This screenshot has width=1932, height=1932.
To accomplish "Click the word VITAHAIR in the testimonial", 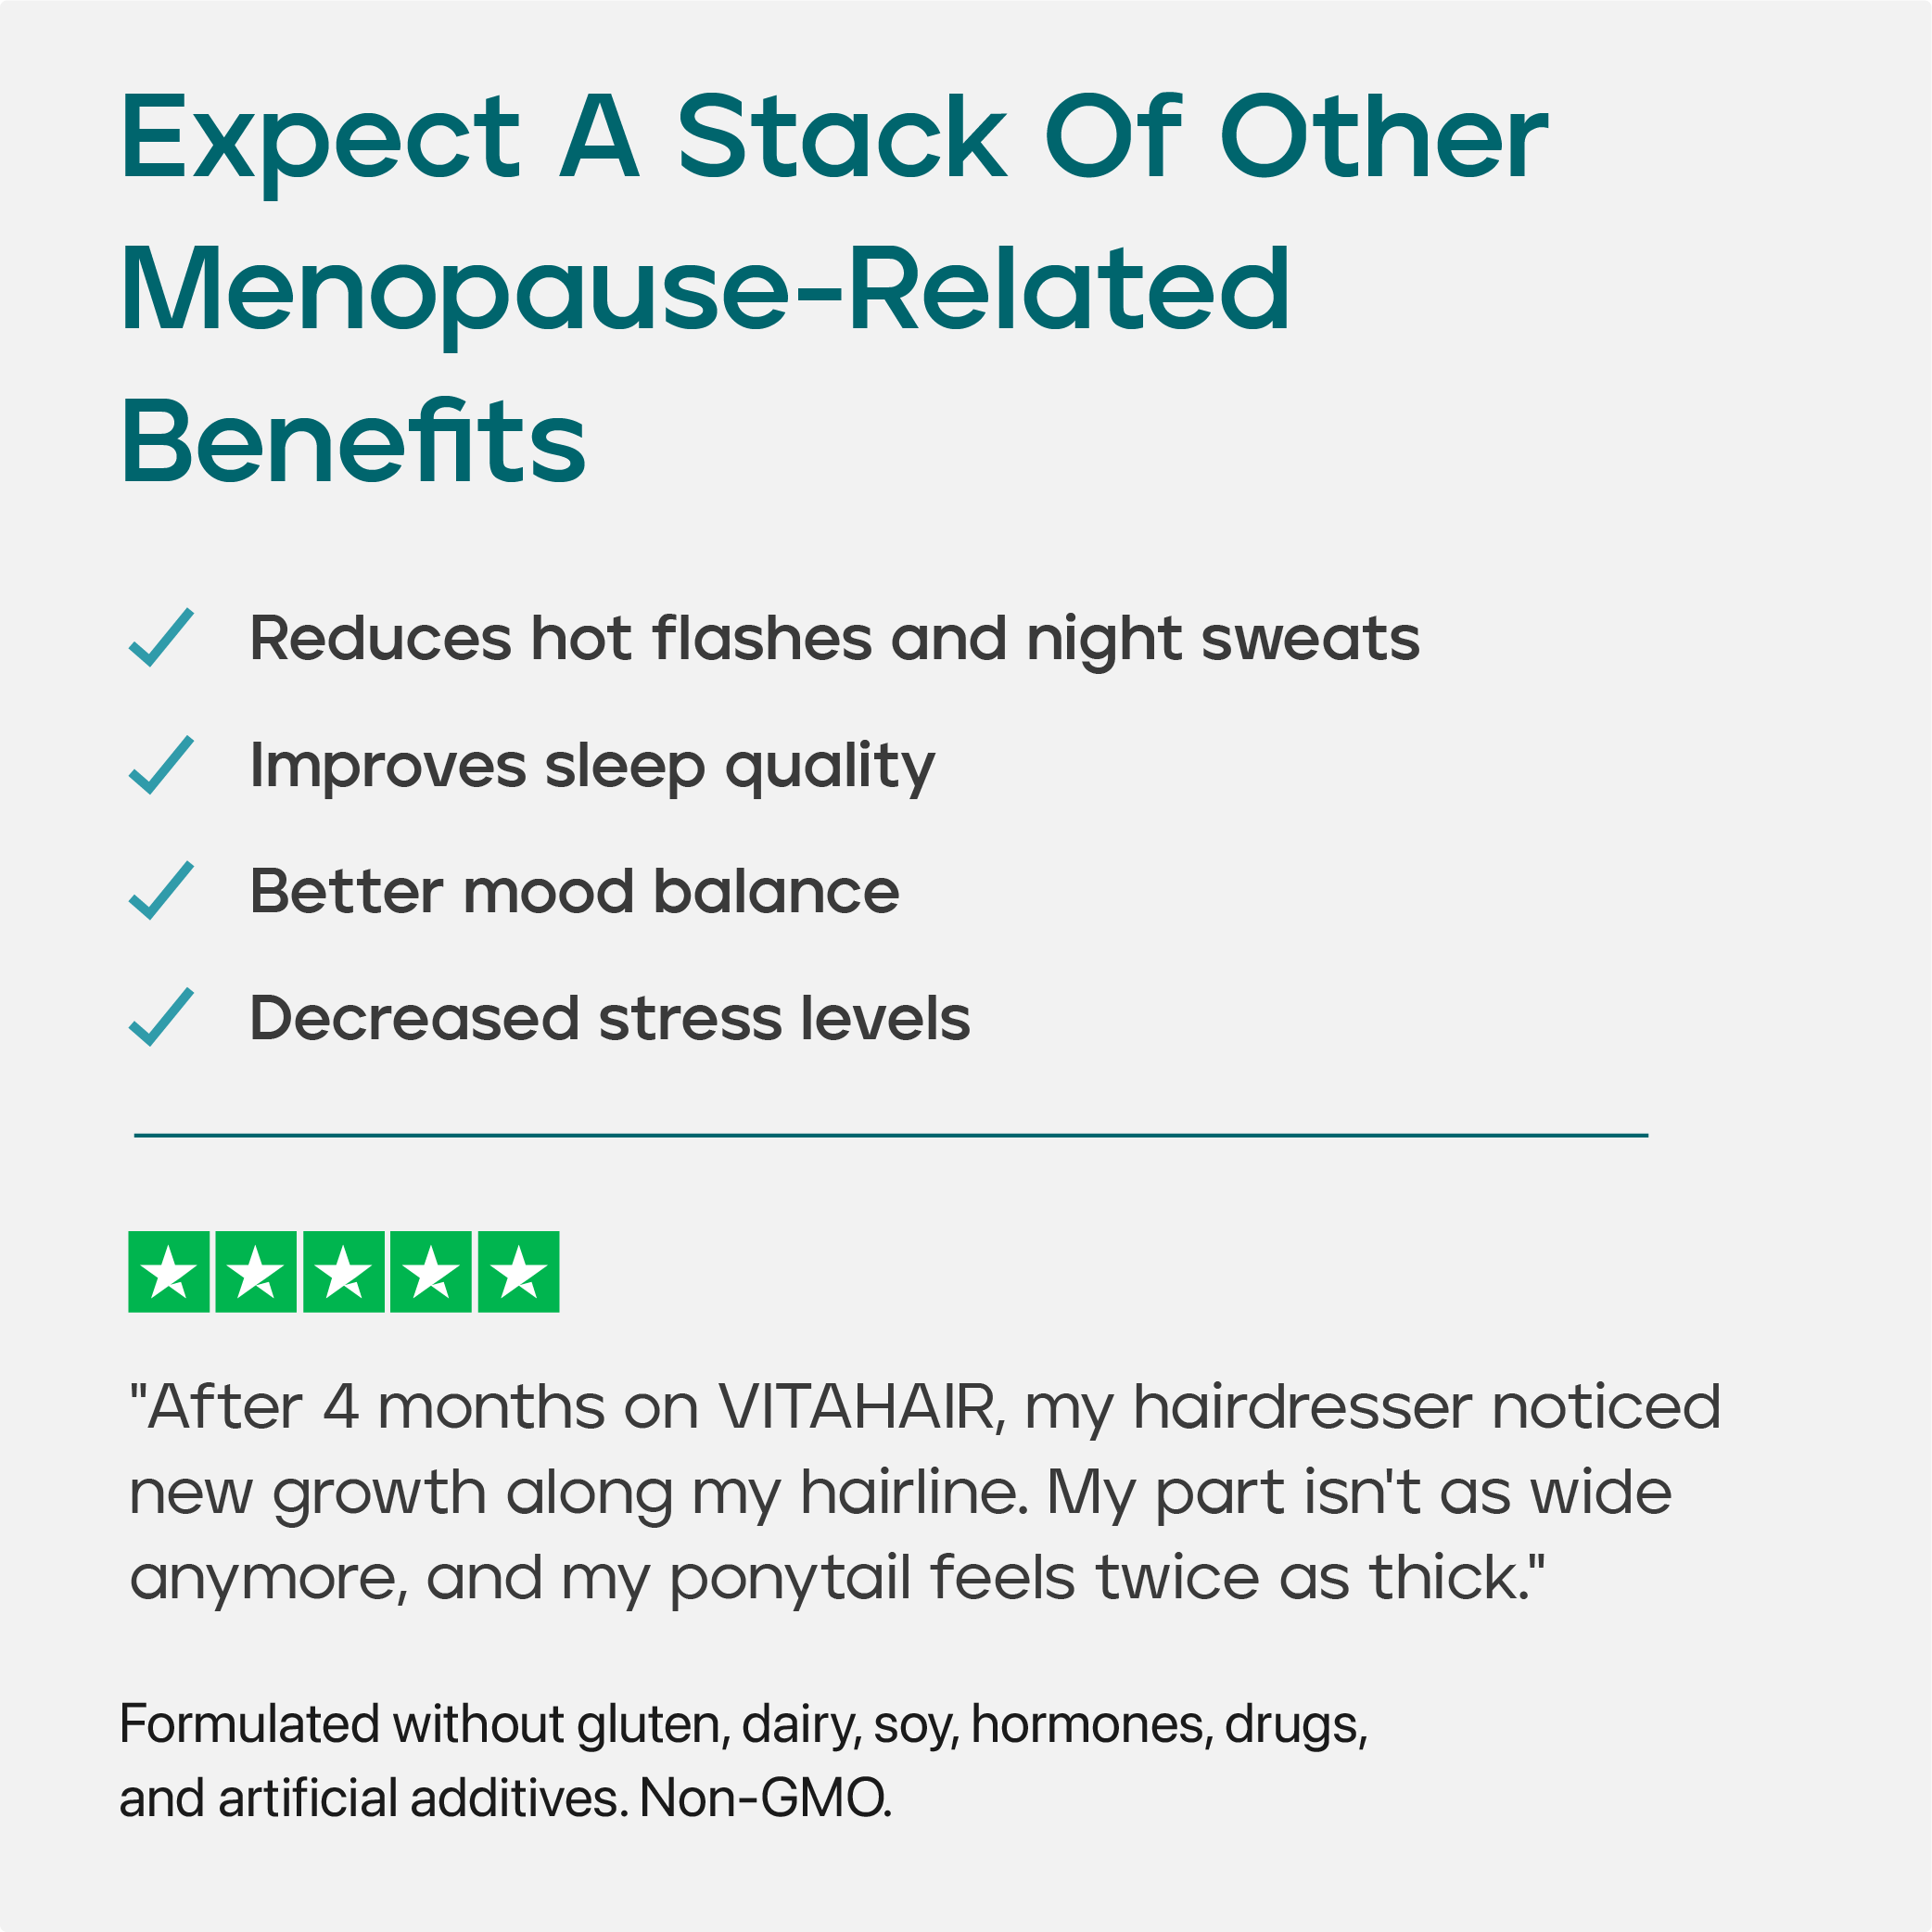I will coord(860,1407).
